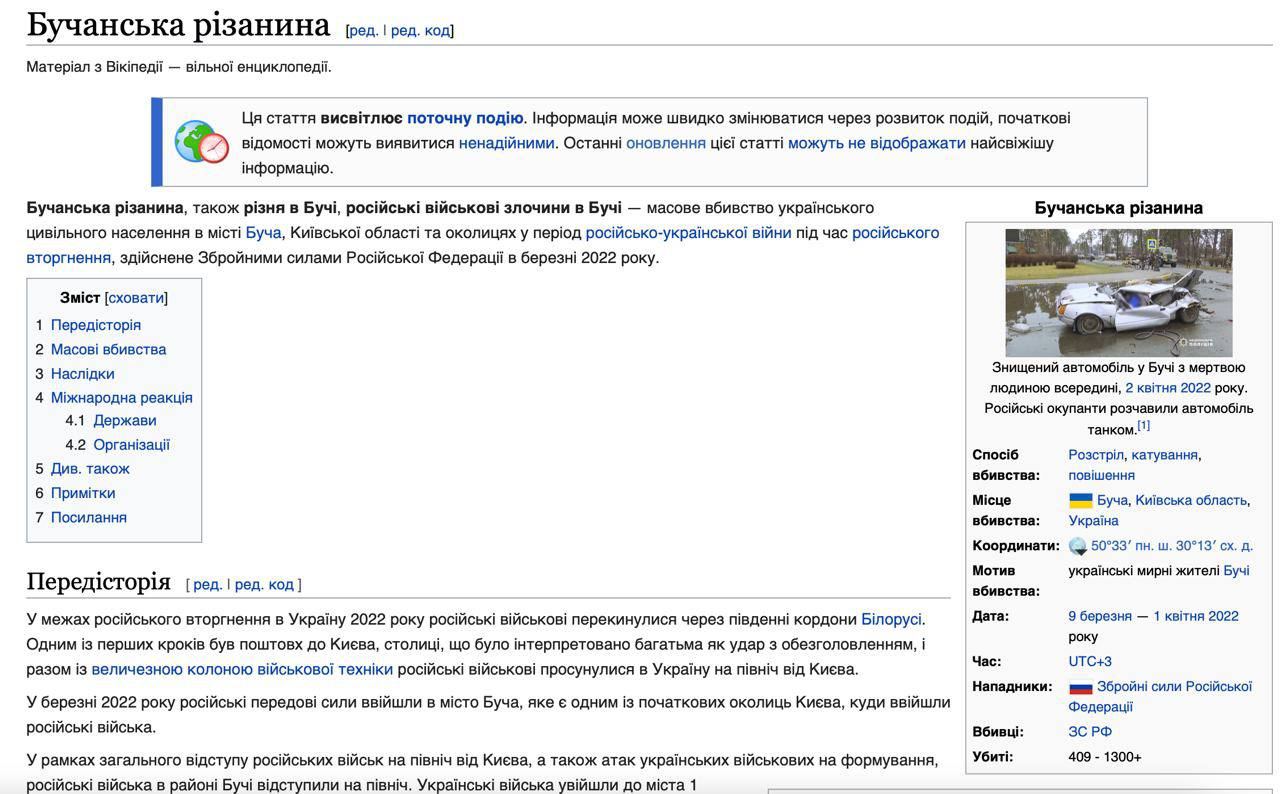1280x794 pixels.
Task: Open '2 квітня 2022' link in the photo caption
Action: pos(1168,388)
